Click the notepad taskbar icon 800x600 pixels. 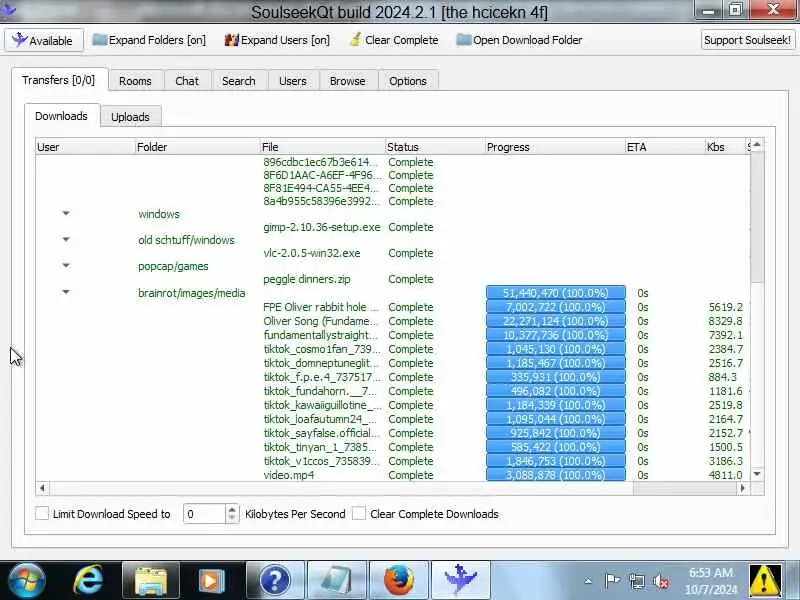point(337,580)
